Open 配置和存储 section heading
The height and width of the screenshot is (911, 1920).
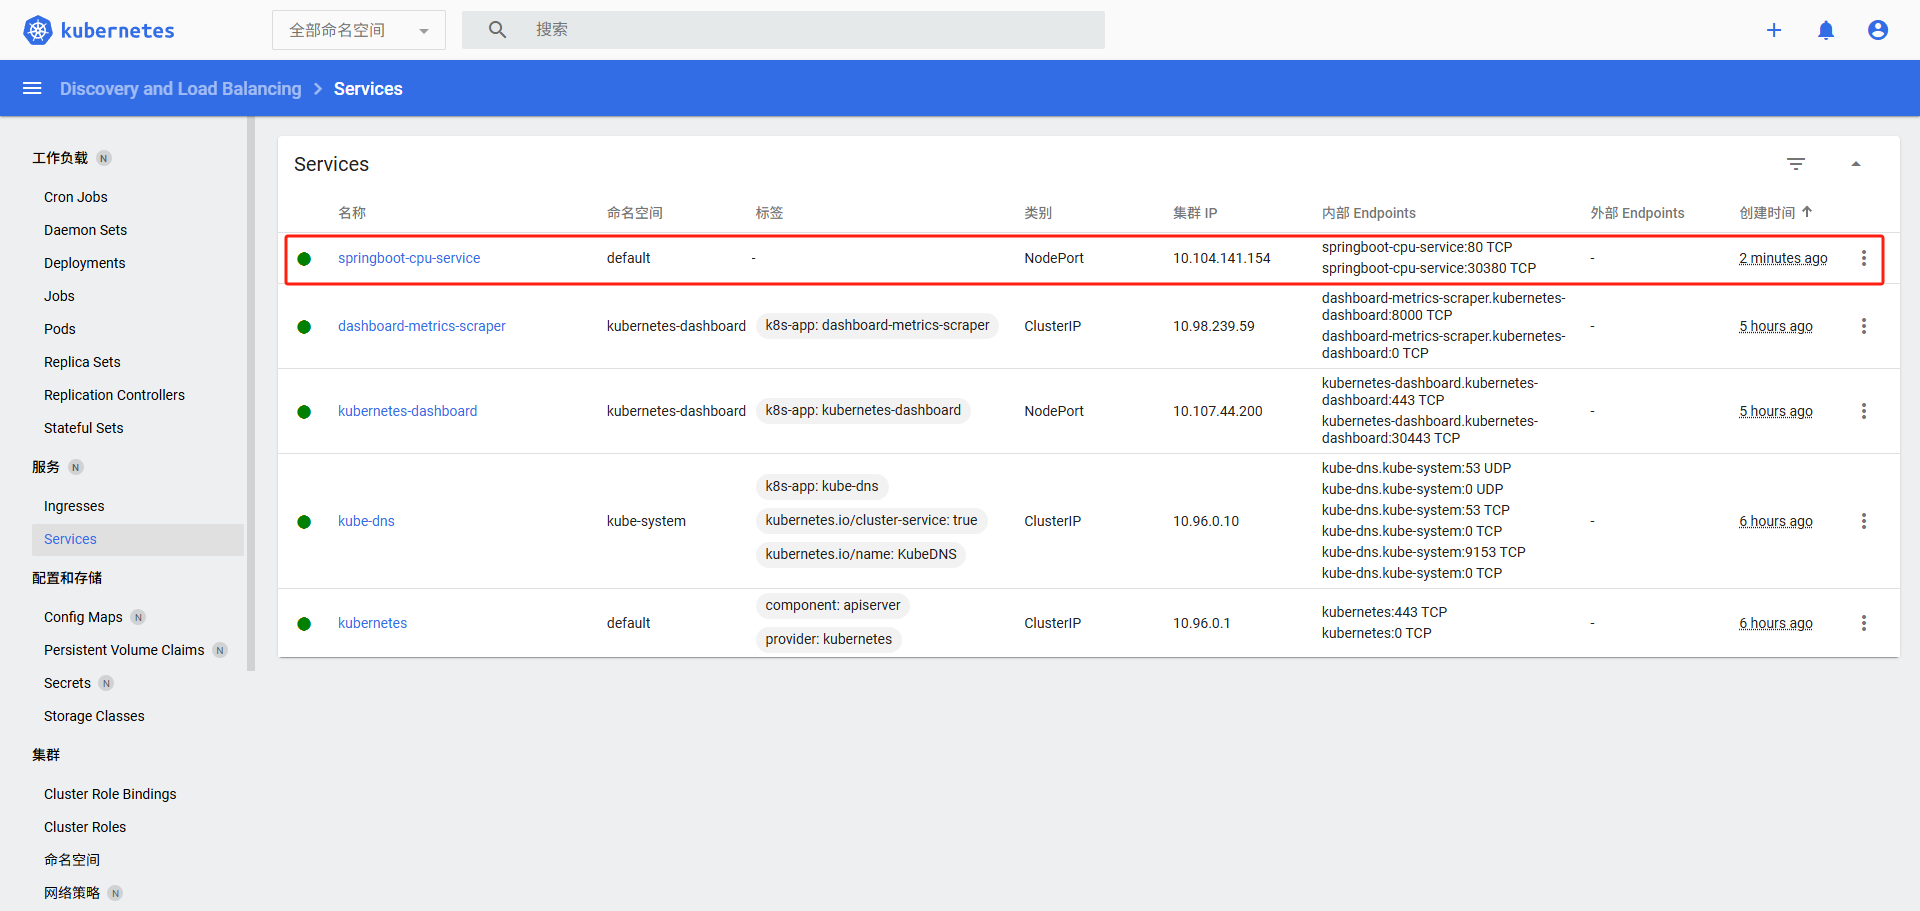tap(67, 578)
